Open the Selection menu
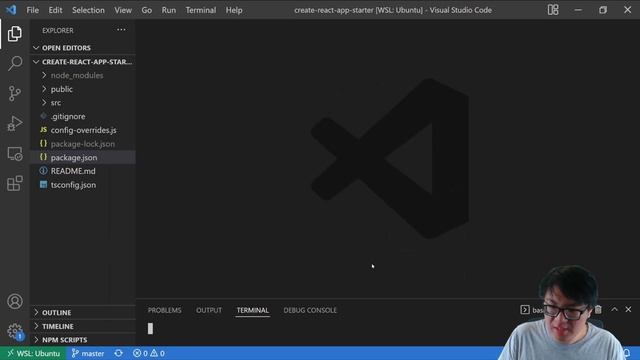 pyautogui.click(x=88, y=10)
